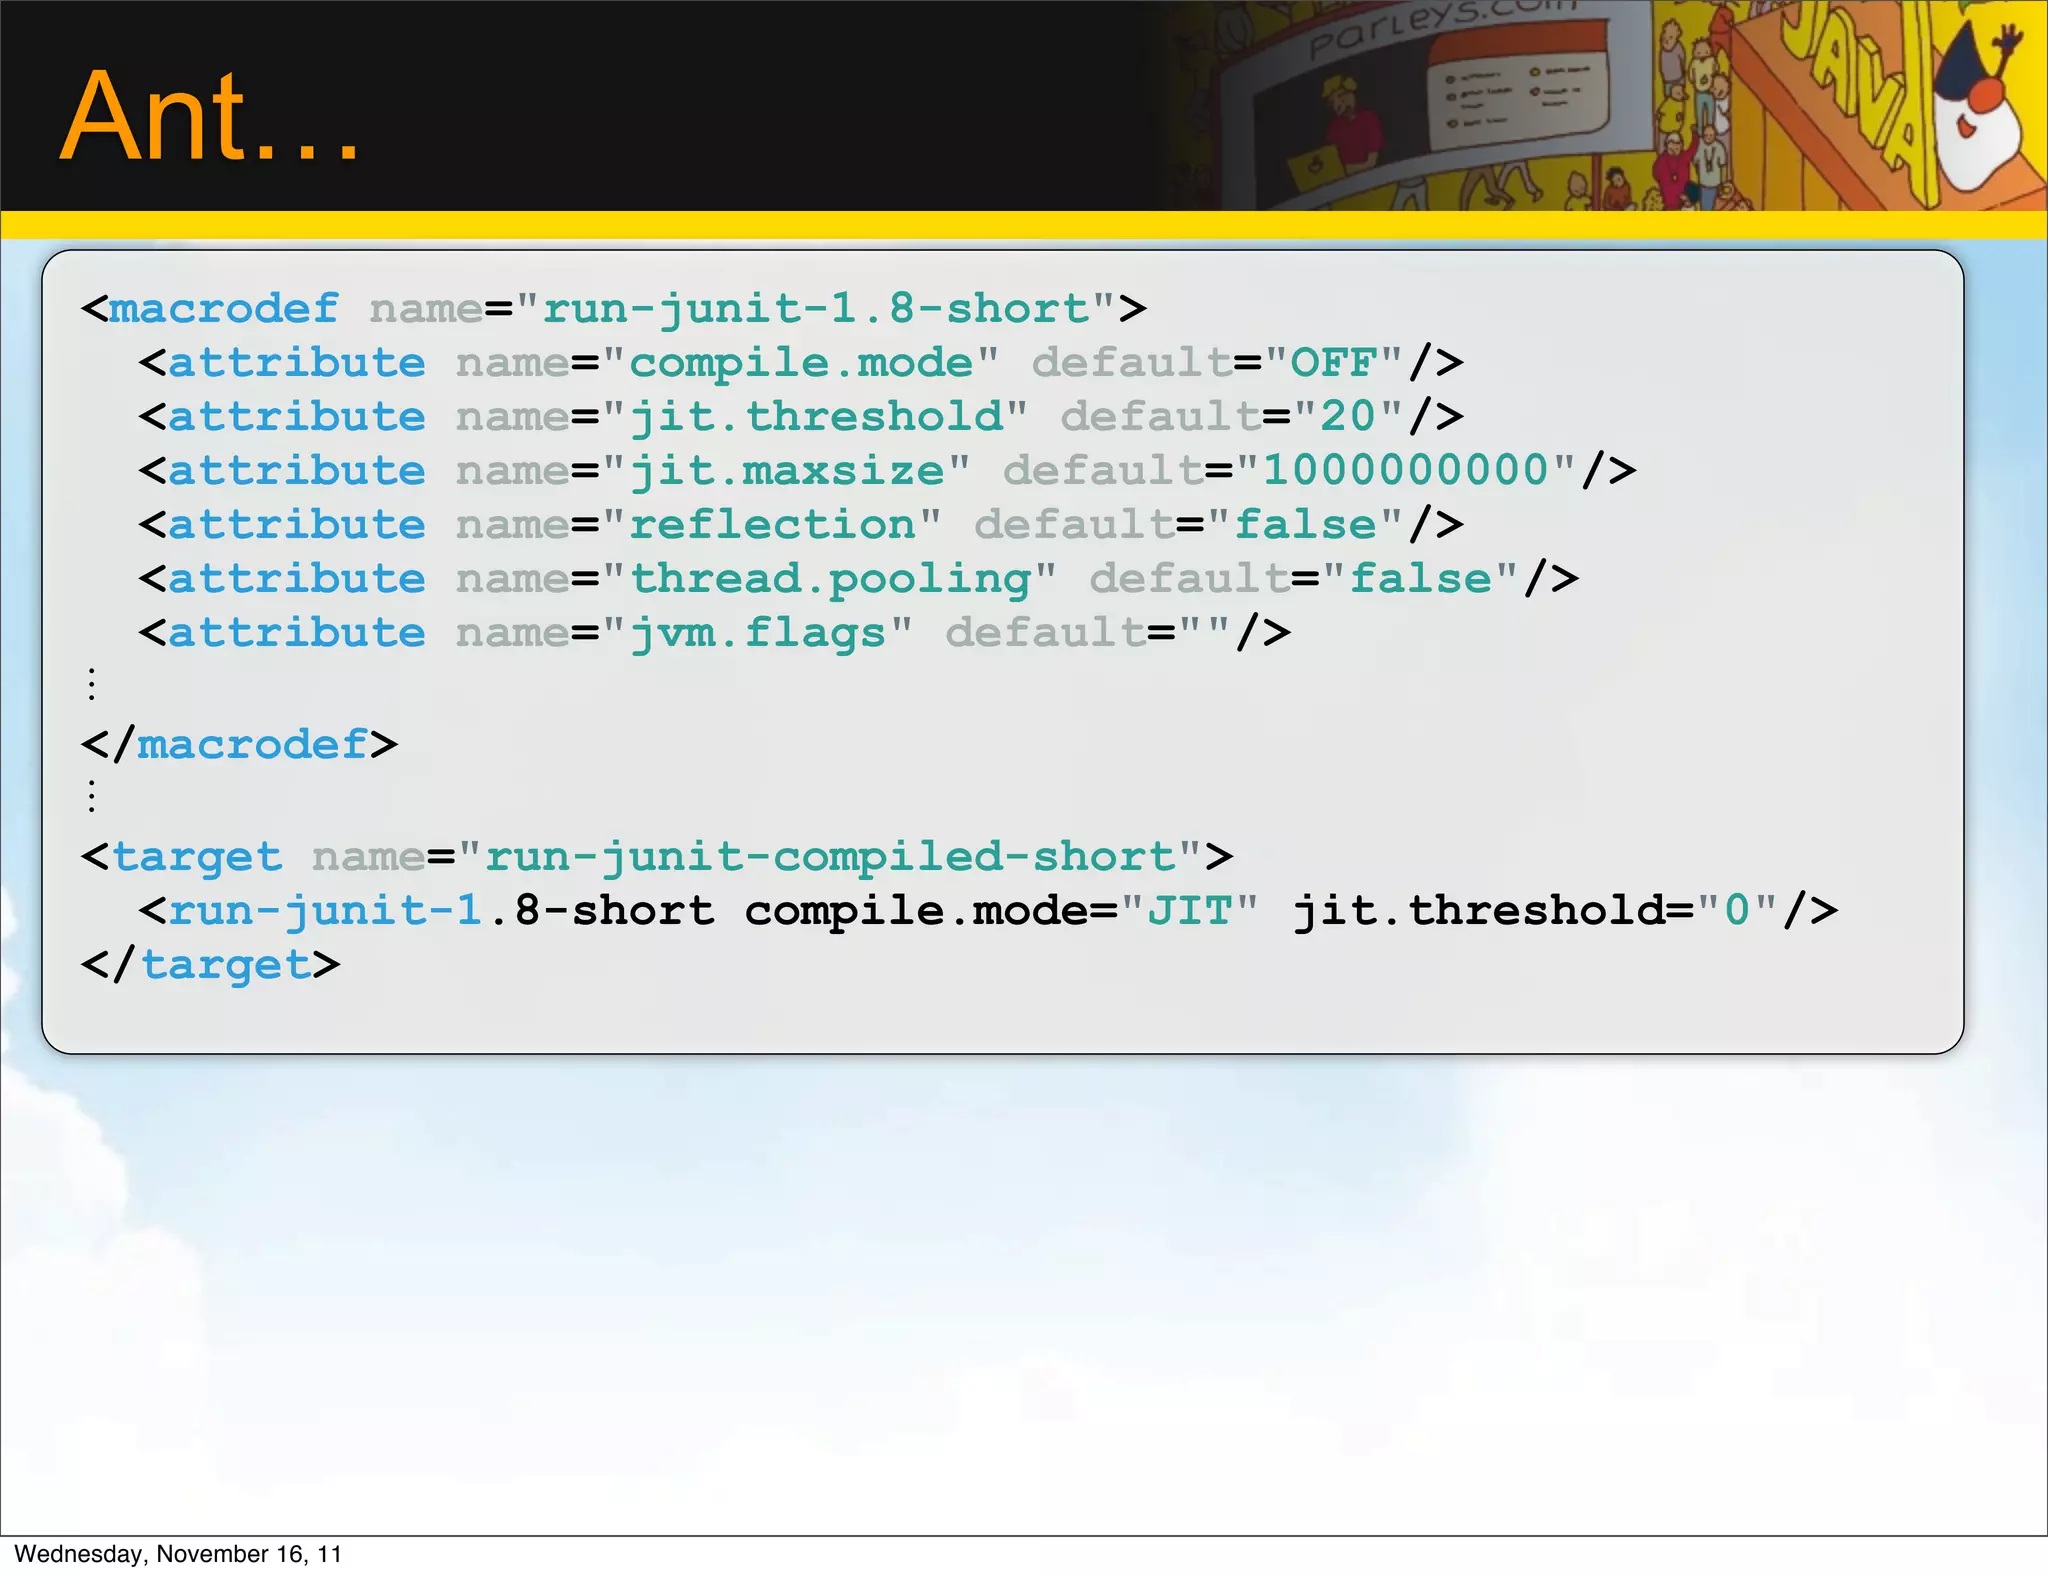The height and width of the screenshot is (1576, 2048).
Task: Click the "compile.mode" attribute name
Action: click(x=801, y=364)
